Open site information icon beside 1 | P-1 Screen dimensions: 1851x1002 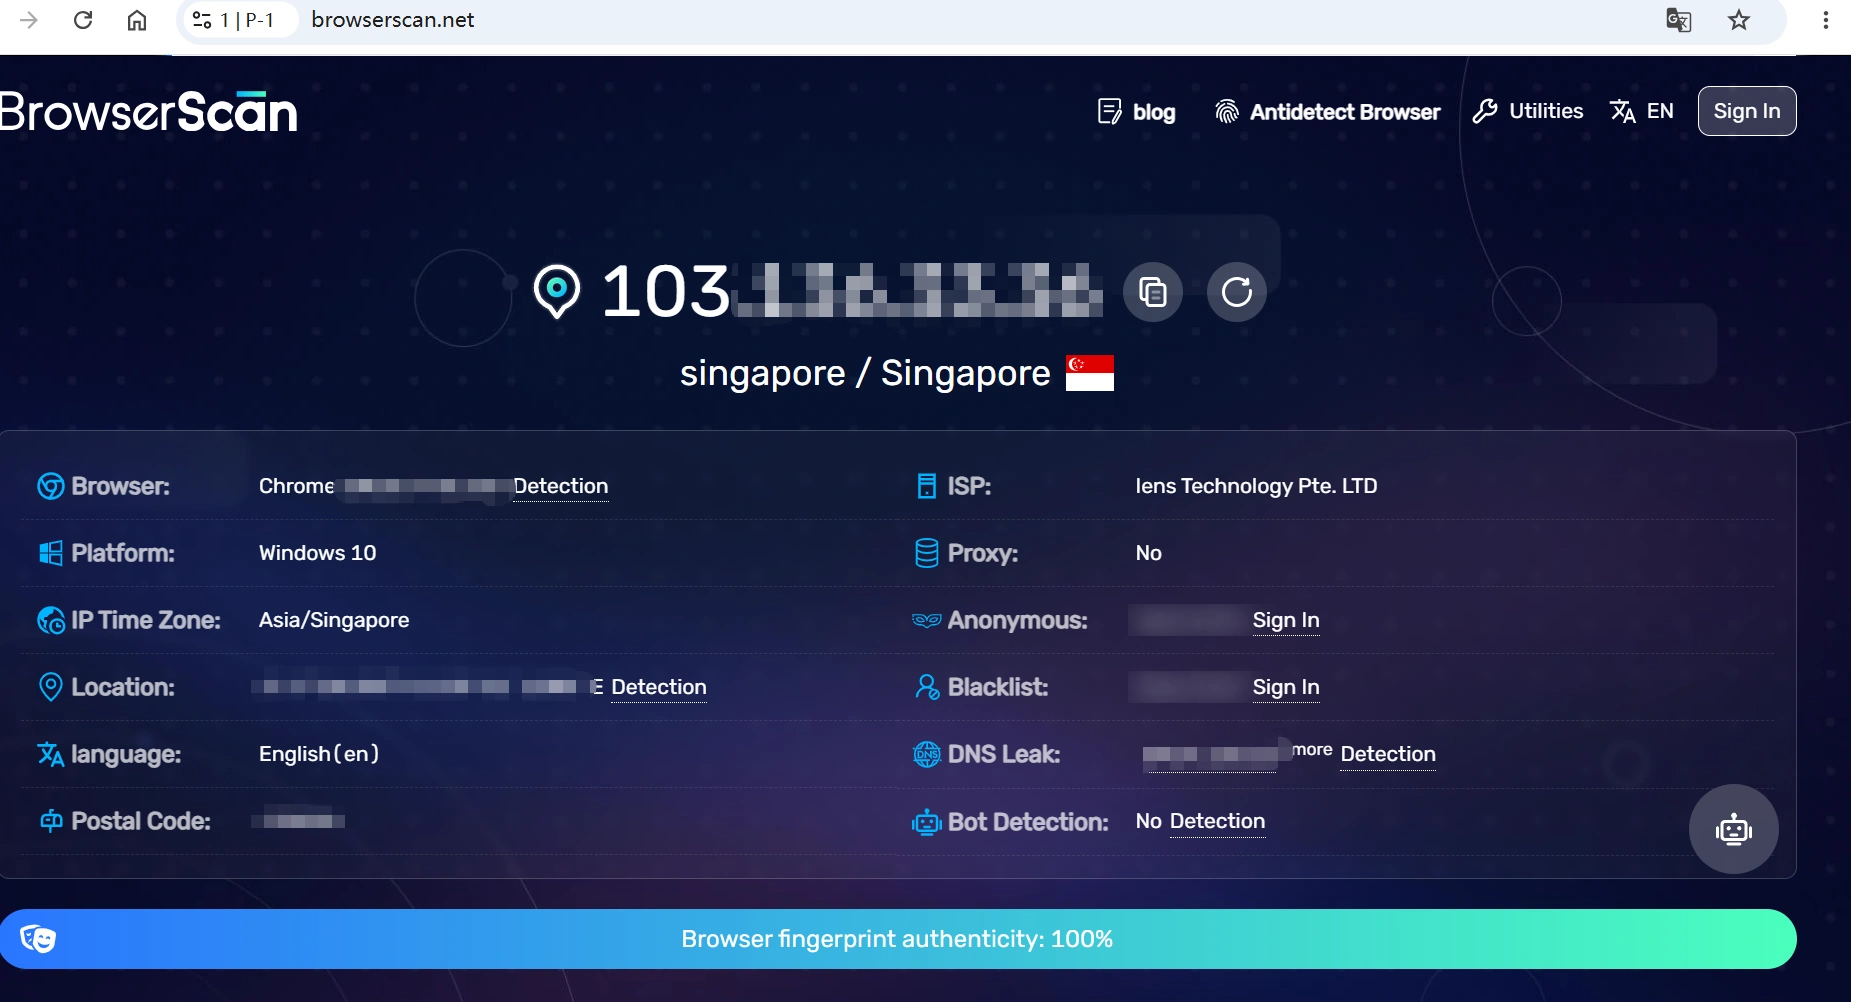[202, 20]
